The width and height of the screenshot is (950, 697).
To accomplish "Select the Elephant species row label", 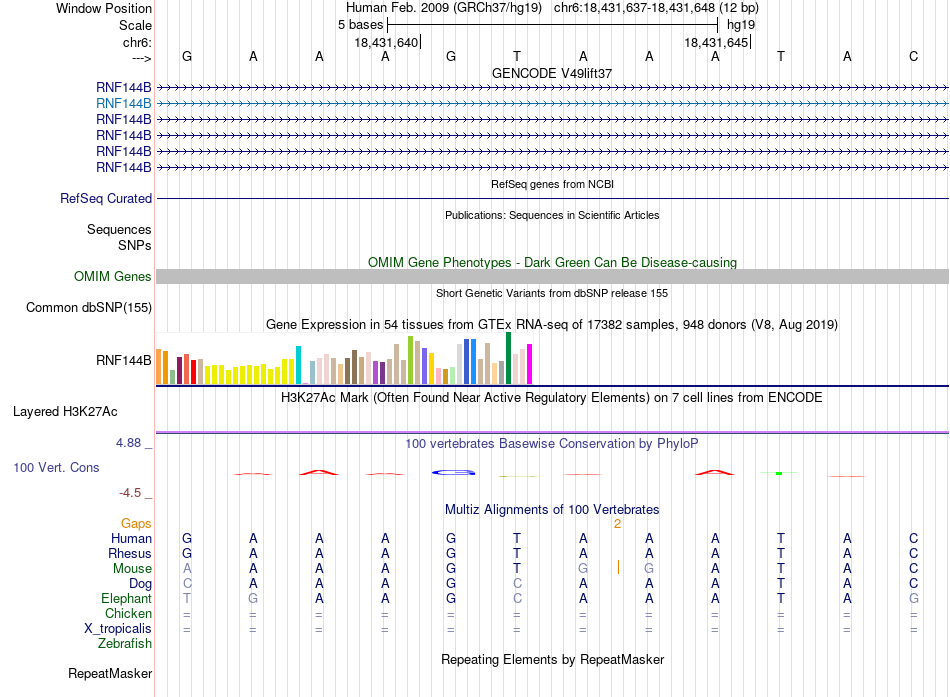I will 126,598.
